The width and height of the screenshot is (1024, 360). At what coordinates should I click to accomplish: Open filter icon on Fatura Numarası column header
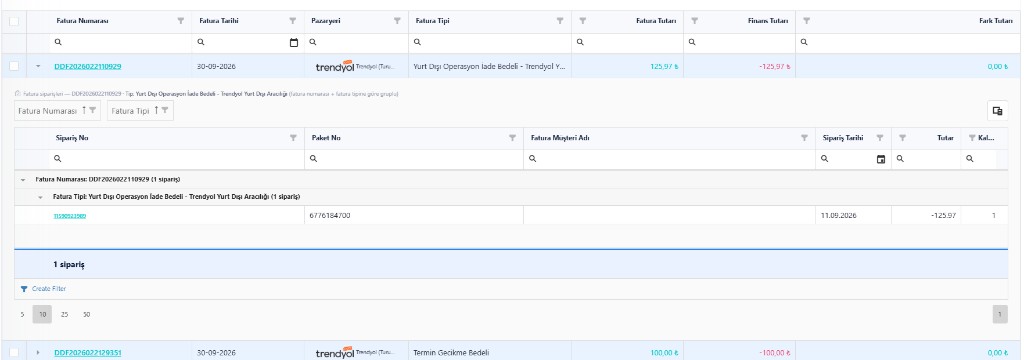181,21
